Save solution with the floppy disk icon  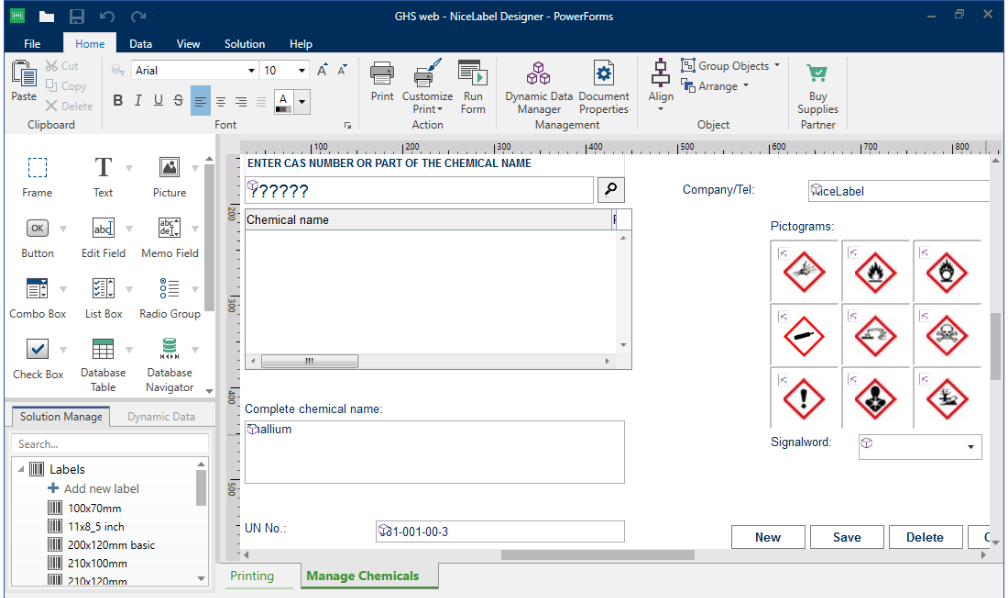76,16
